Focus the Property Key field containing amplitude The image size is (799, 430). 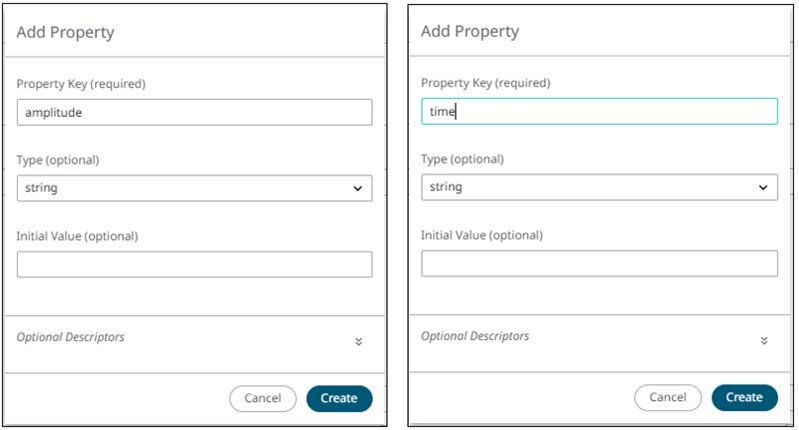(194, 112)
